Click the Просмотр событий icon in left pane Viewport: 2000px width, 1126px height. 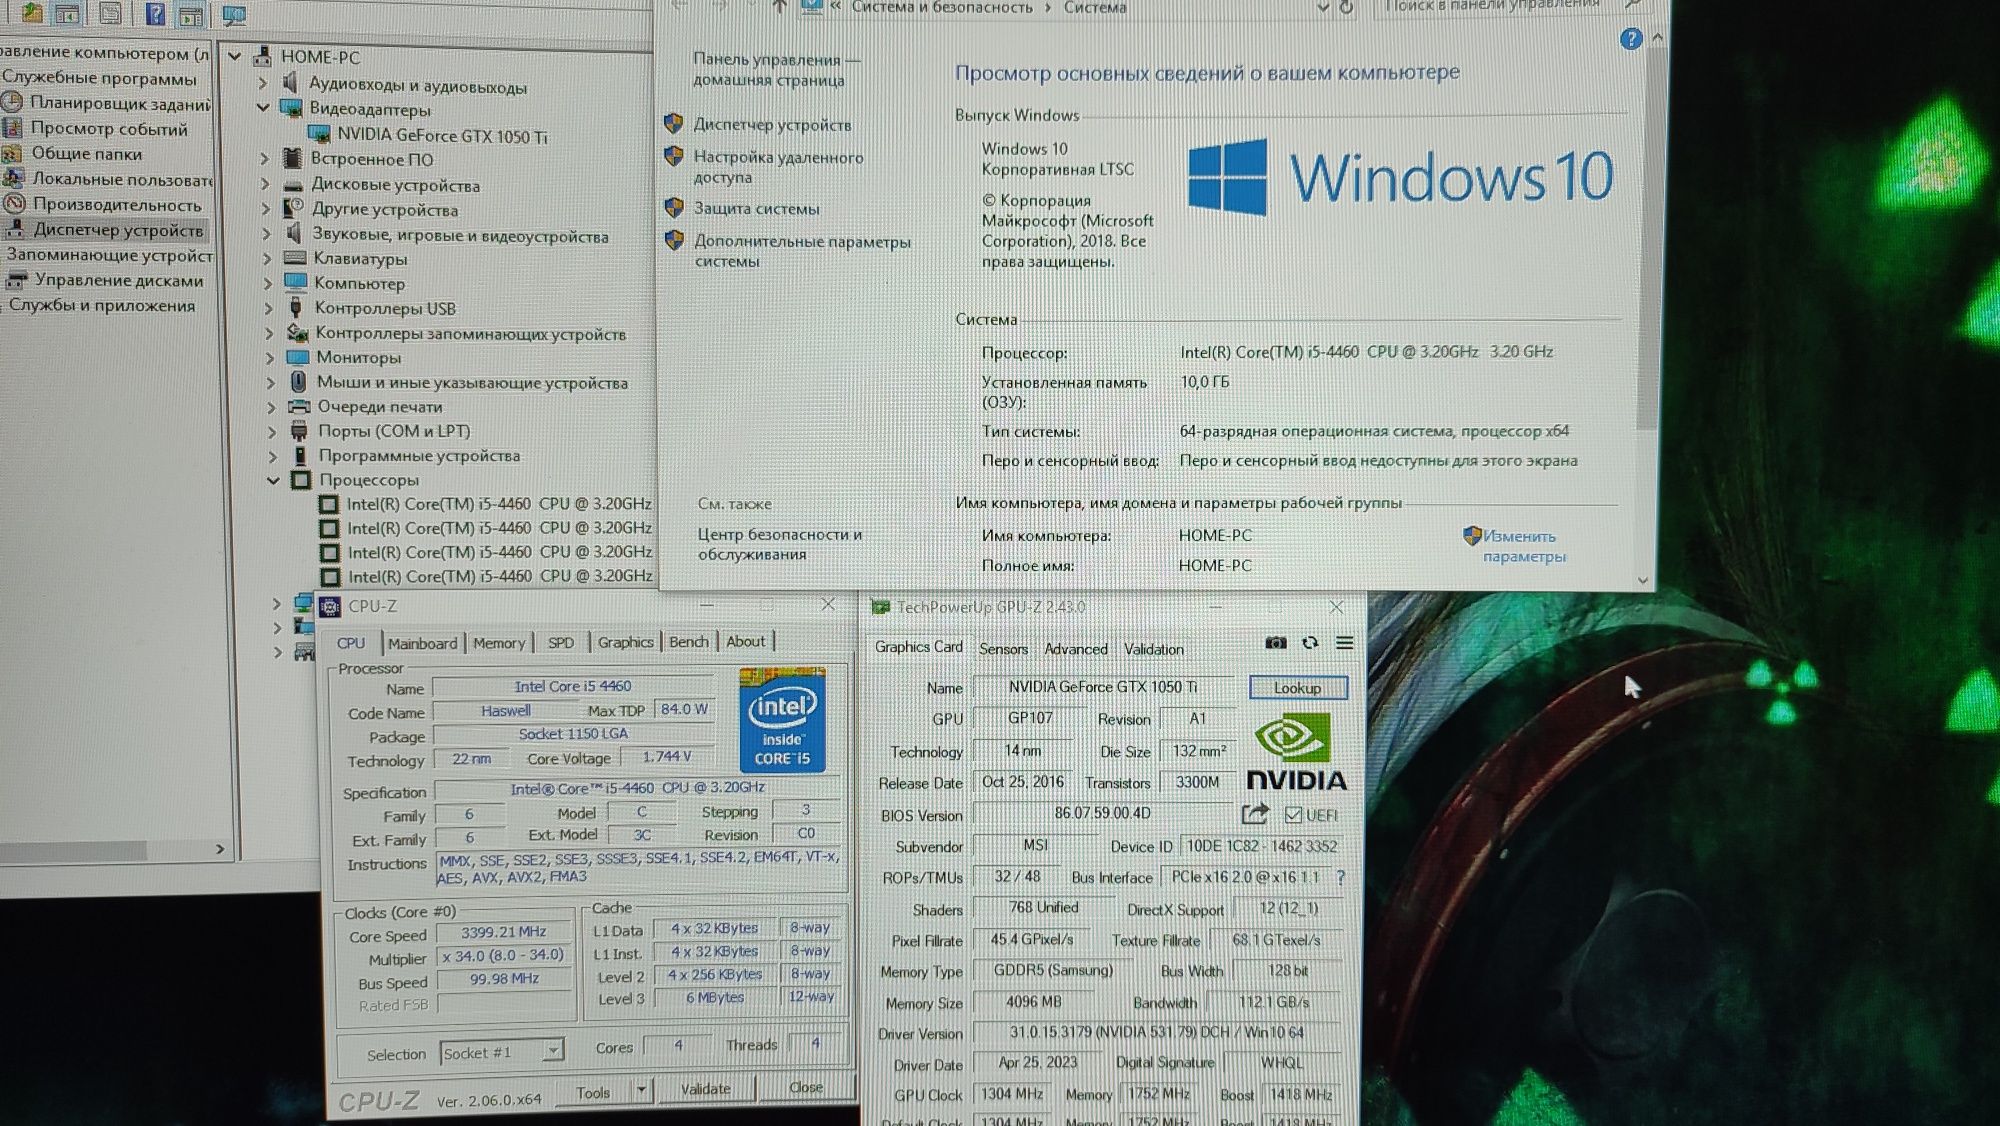pyautogui.click(x=12, y=128)
